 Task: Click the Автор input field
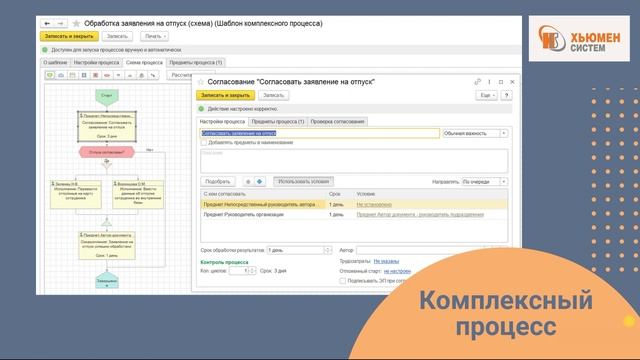[x=432, y=250]
